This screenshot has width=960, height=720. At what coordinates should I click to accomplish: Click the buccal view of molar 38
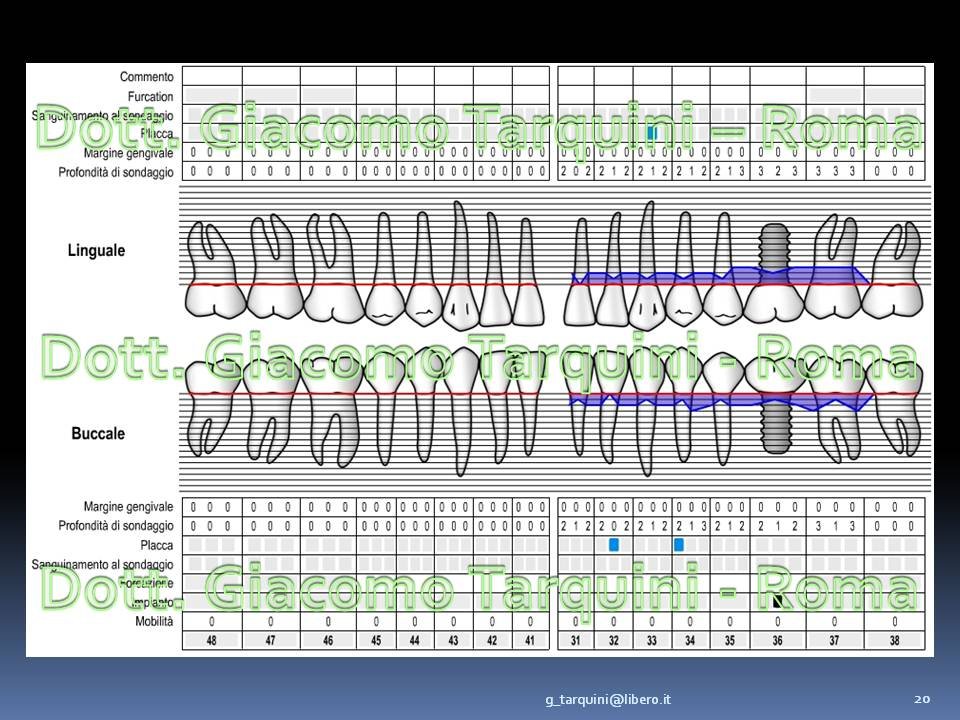tap(895, 408)
